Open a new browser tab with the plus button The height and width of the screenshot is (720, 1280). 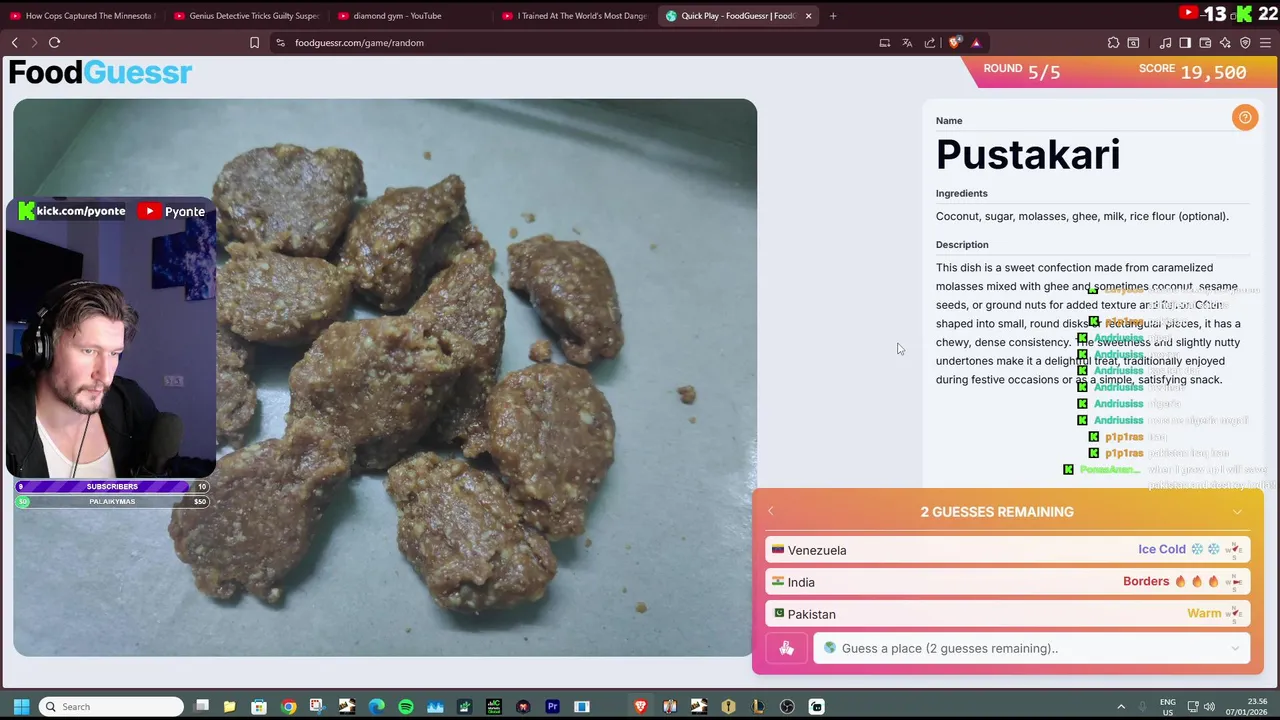pyautogui.click(x=833, y=16)
